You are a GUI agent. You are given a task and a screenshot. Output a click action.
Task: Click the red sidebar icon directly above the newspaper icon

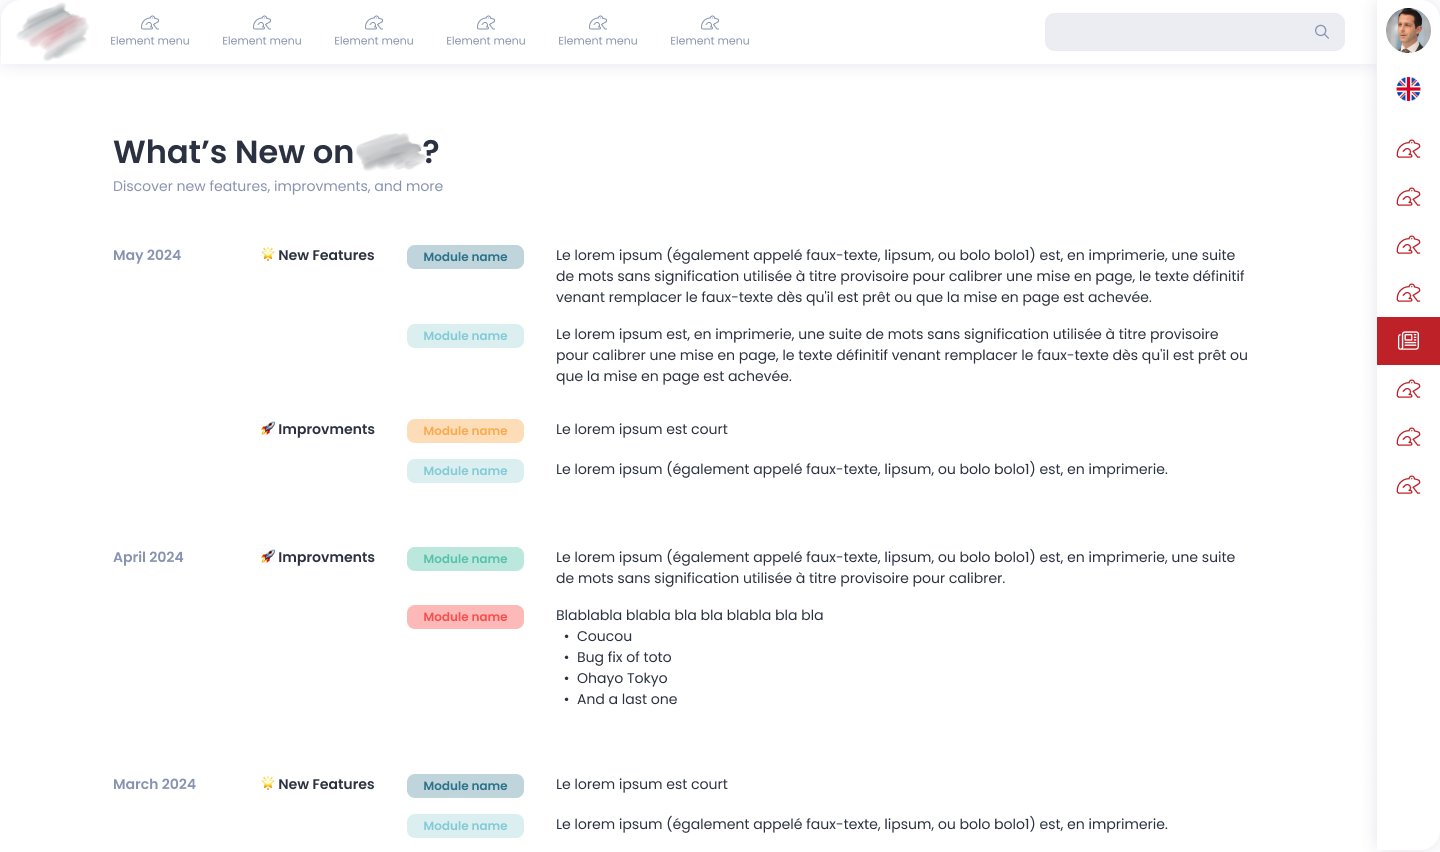coord(1408,292)
